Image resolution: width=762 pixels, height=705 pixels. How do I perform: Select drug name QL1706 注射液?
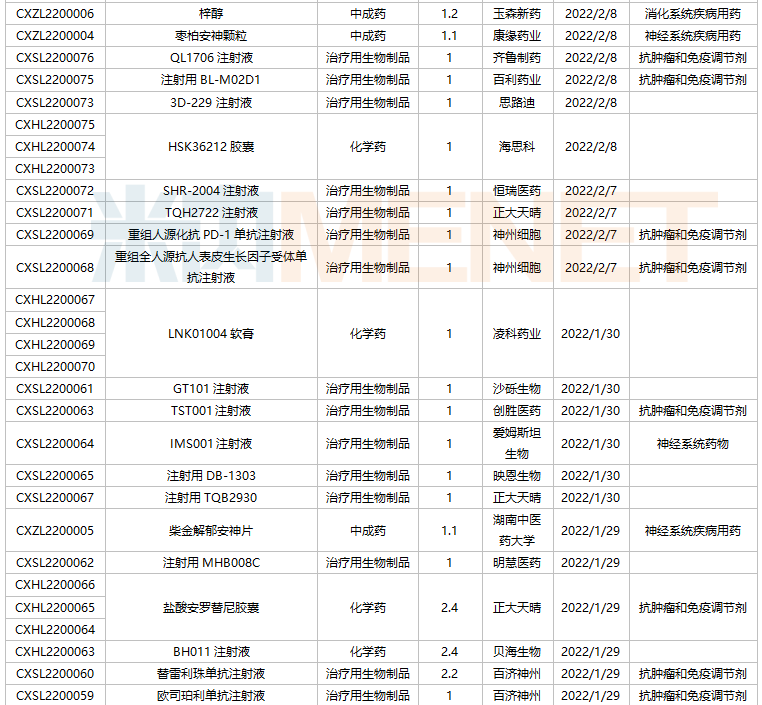[x=211, y=58]
